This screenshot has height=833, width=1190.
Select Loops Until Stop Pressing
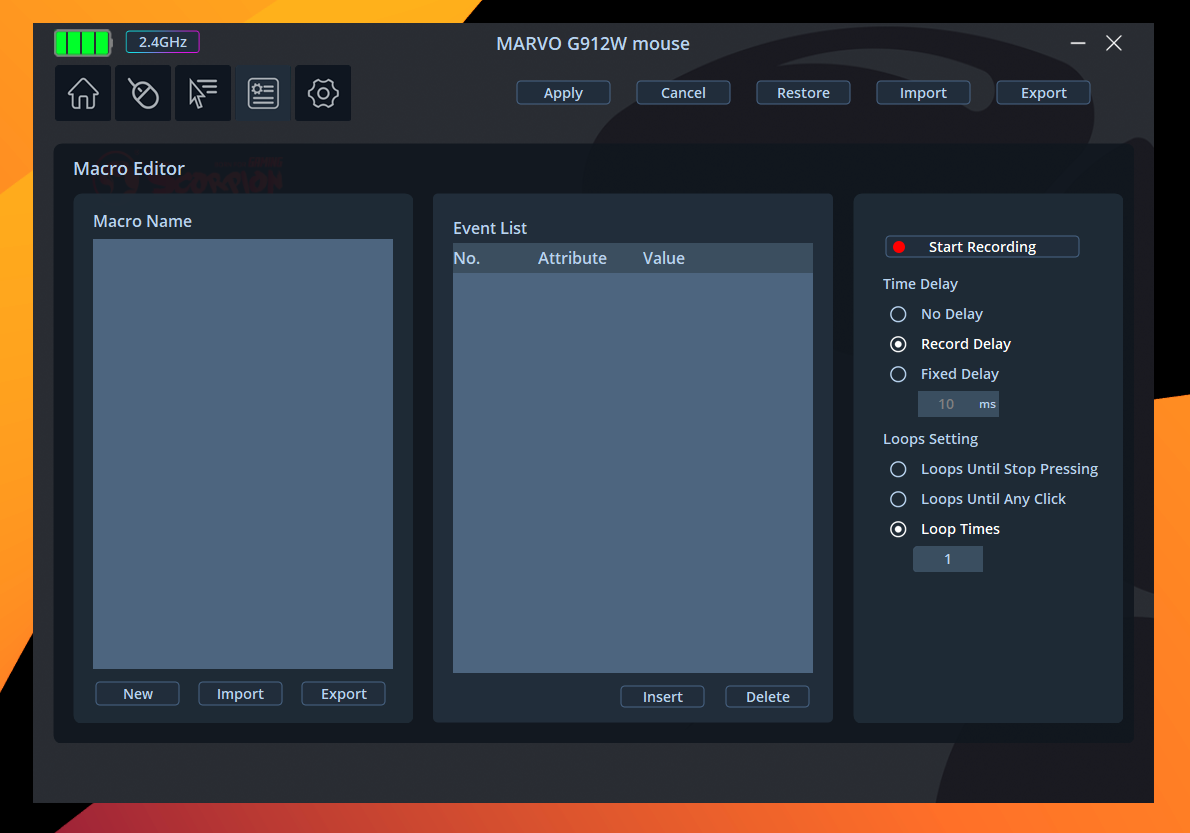898,469
